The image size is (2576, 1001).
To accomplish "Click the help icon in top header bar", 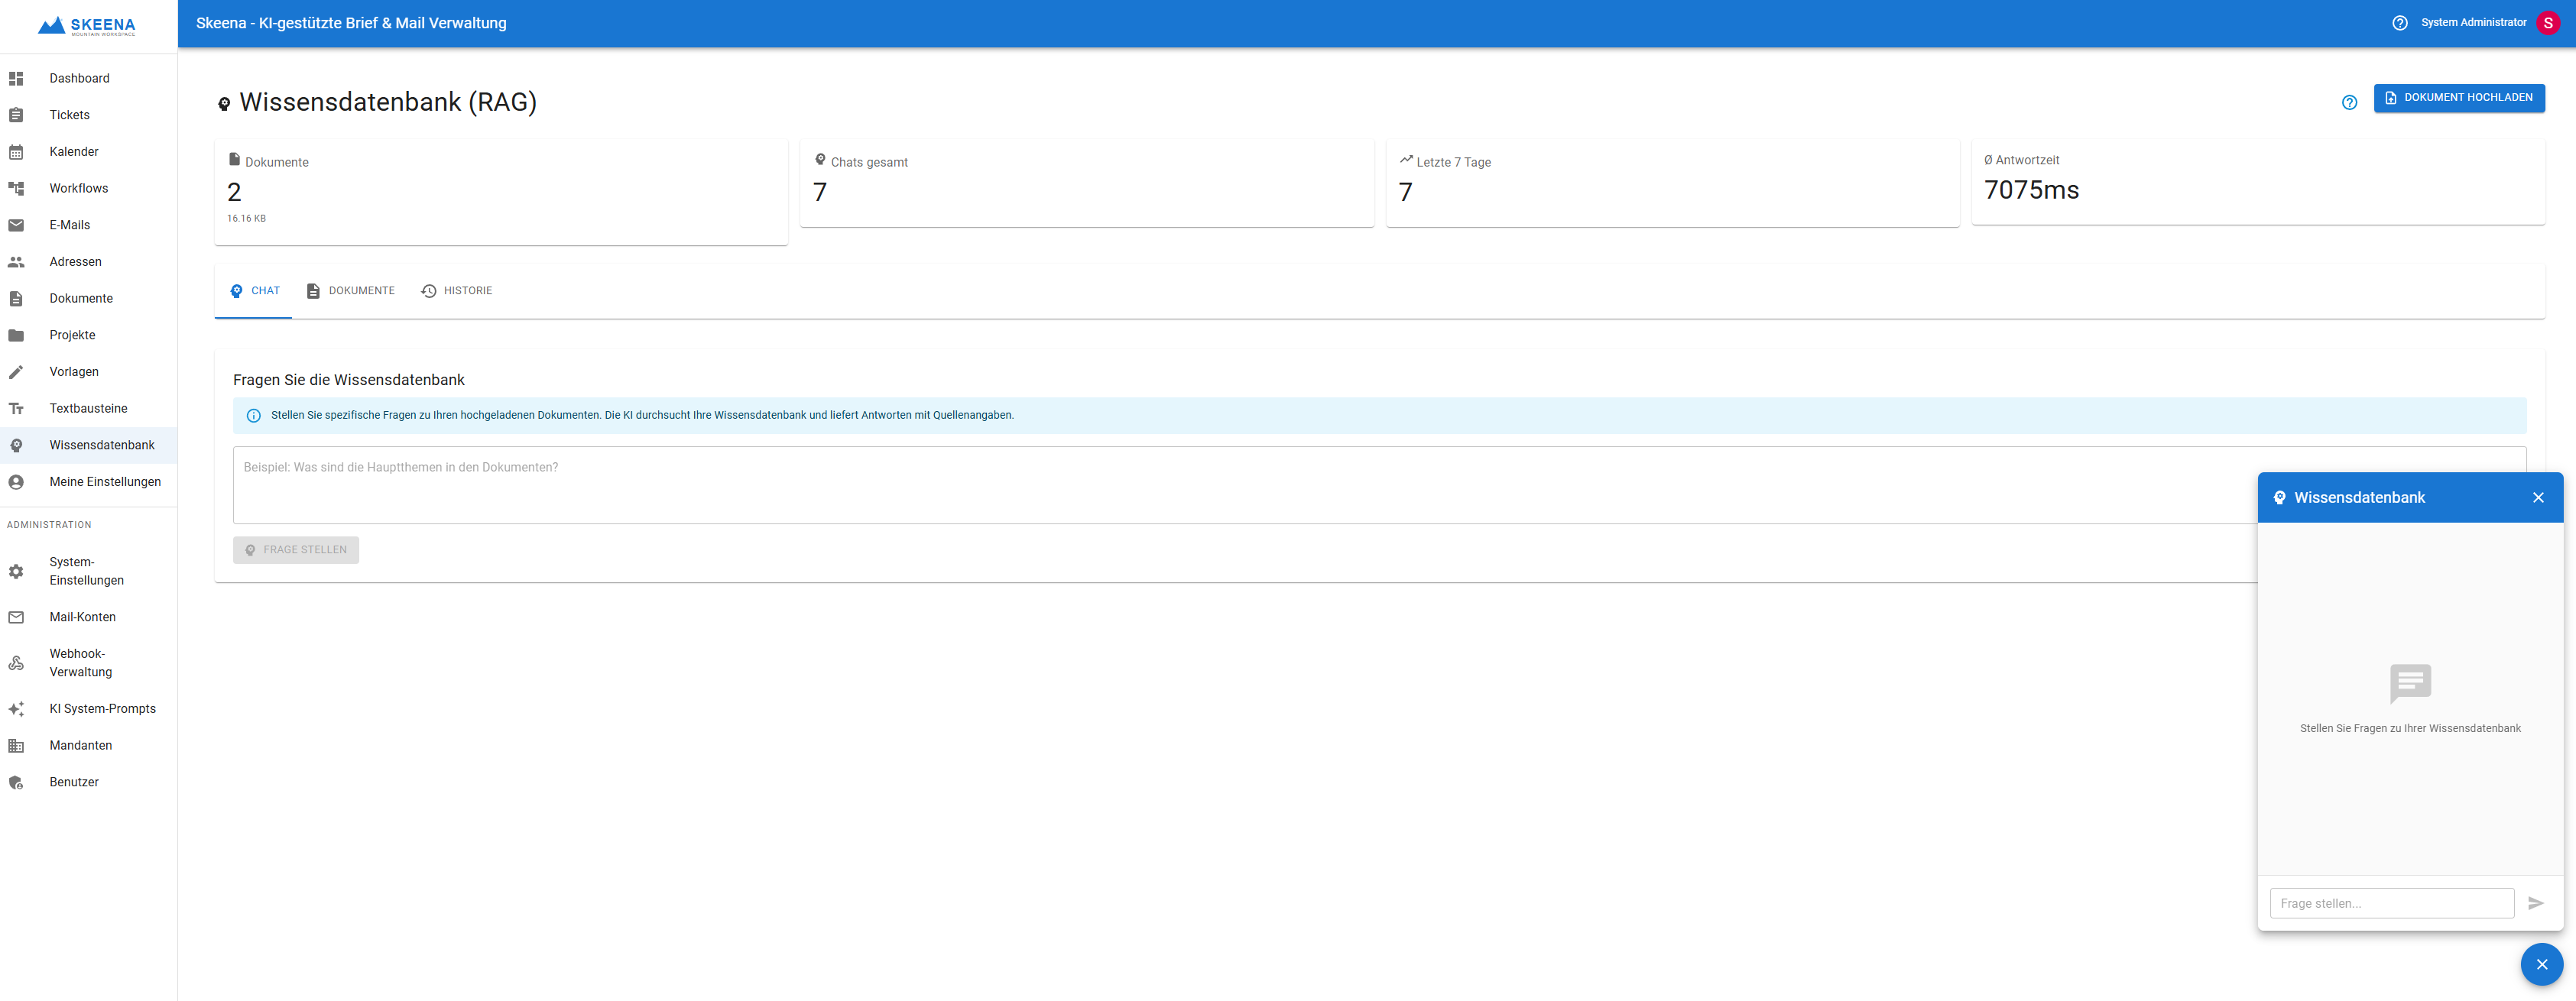I will [2399, 23].
